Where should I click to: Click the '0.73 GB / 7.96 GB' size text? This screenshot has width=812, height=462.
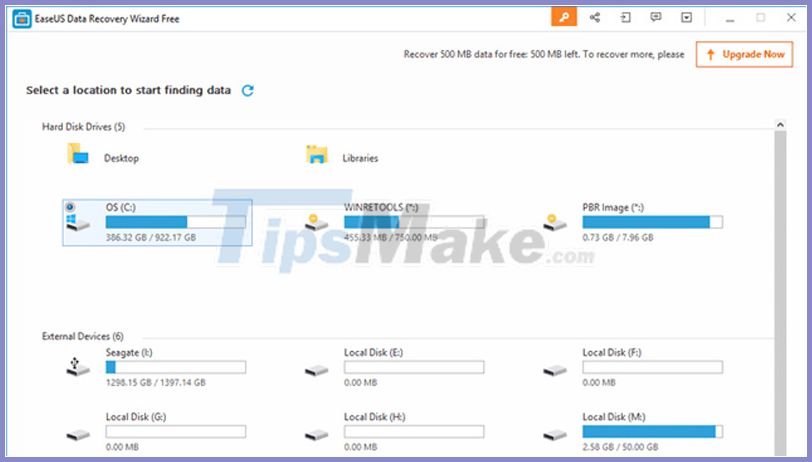(x=618, y=238)
